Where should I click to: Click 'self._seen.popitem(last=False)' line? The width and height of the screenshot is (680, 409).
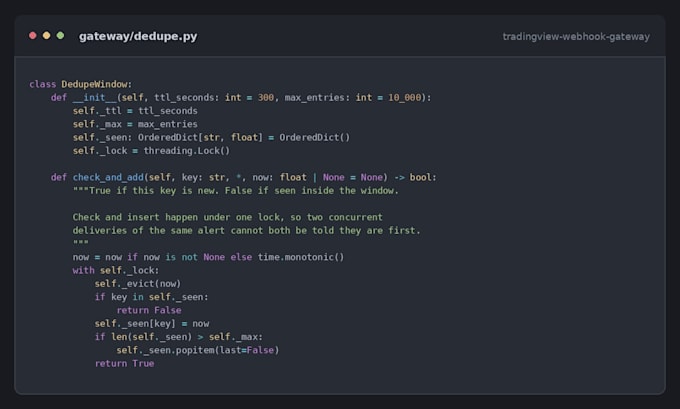[198, 350]
